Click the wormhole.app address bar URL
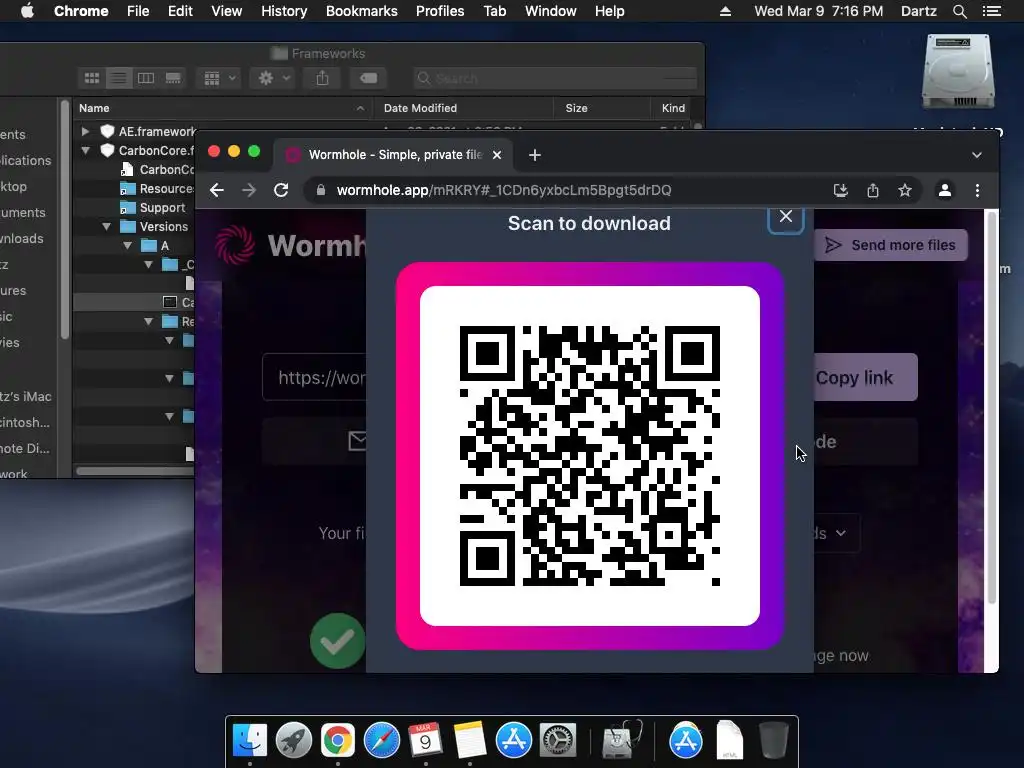Viewport: 1024px width, 768px height. pos(504,190)
